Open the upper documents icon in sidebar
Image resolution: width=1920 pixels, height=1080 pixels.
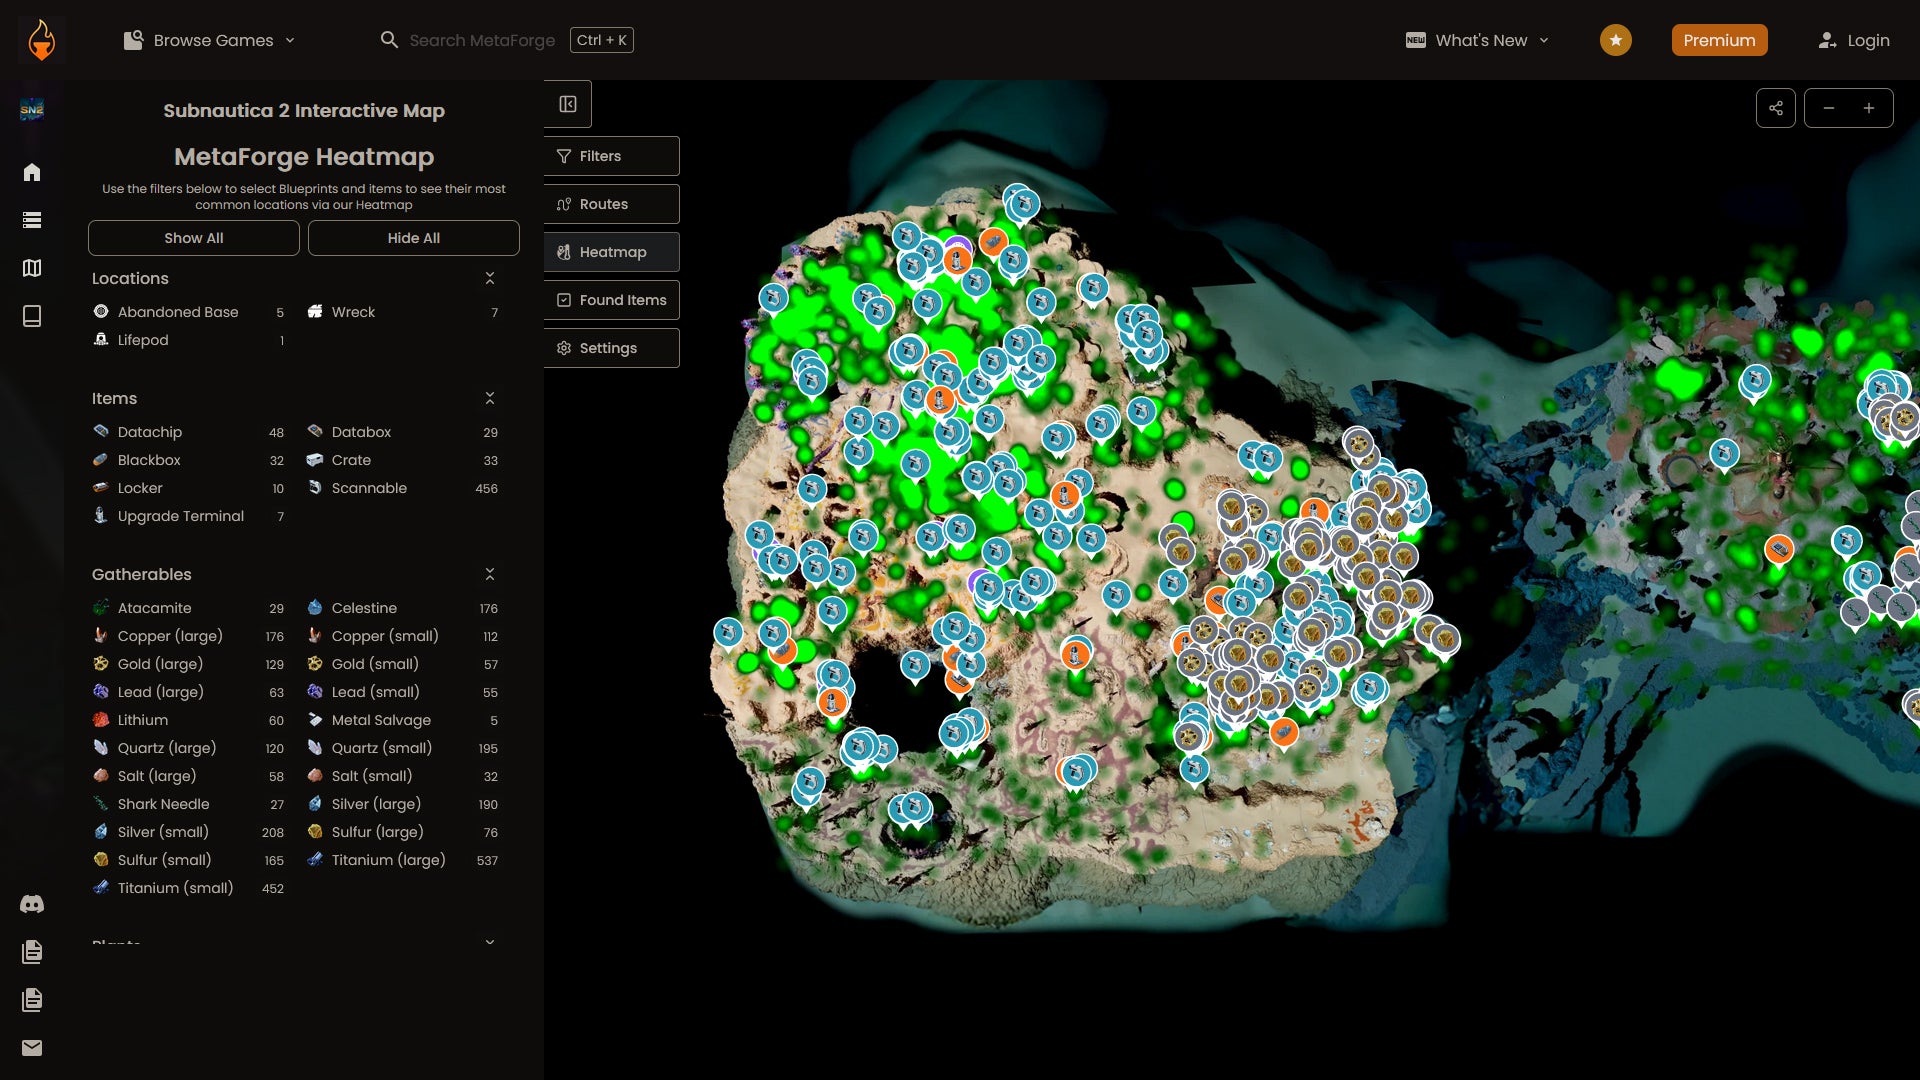pos(32,952)
